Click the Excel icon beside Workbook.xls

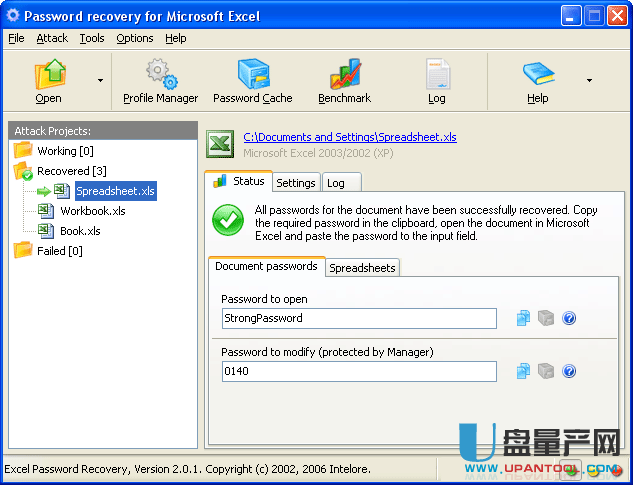pyautogui.click(x=46, y=211)
